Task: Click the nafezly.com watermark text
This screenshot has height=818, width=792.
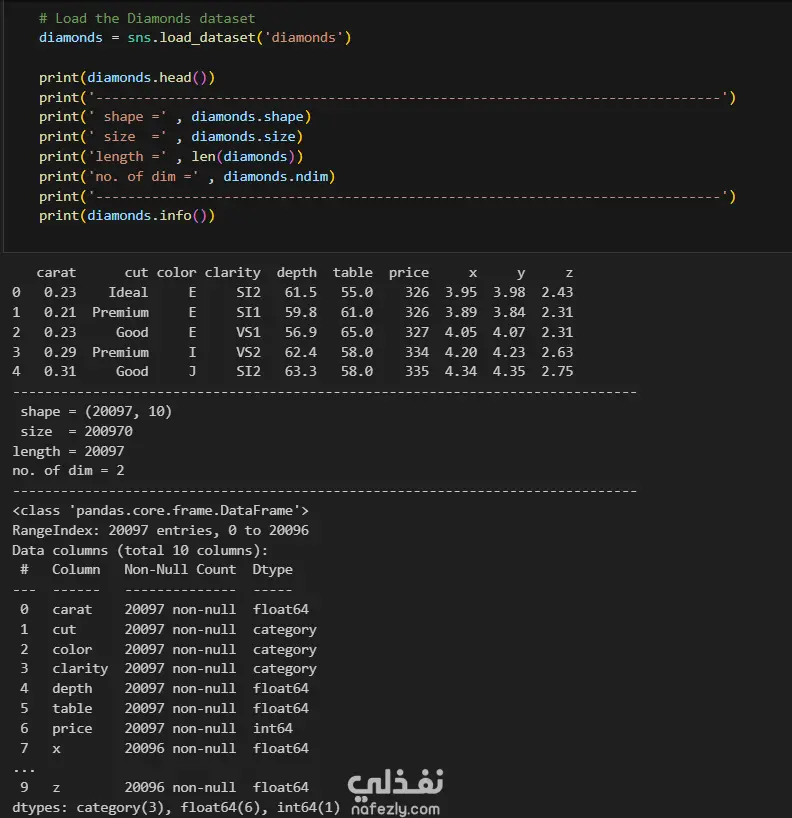Action: point(395,808)
